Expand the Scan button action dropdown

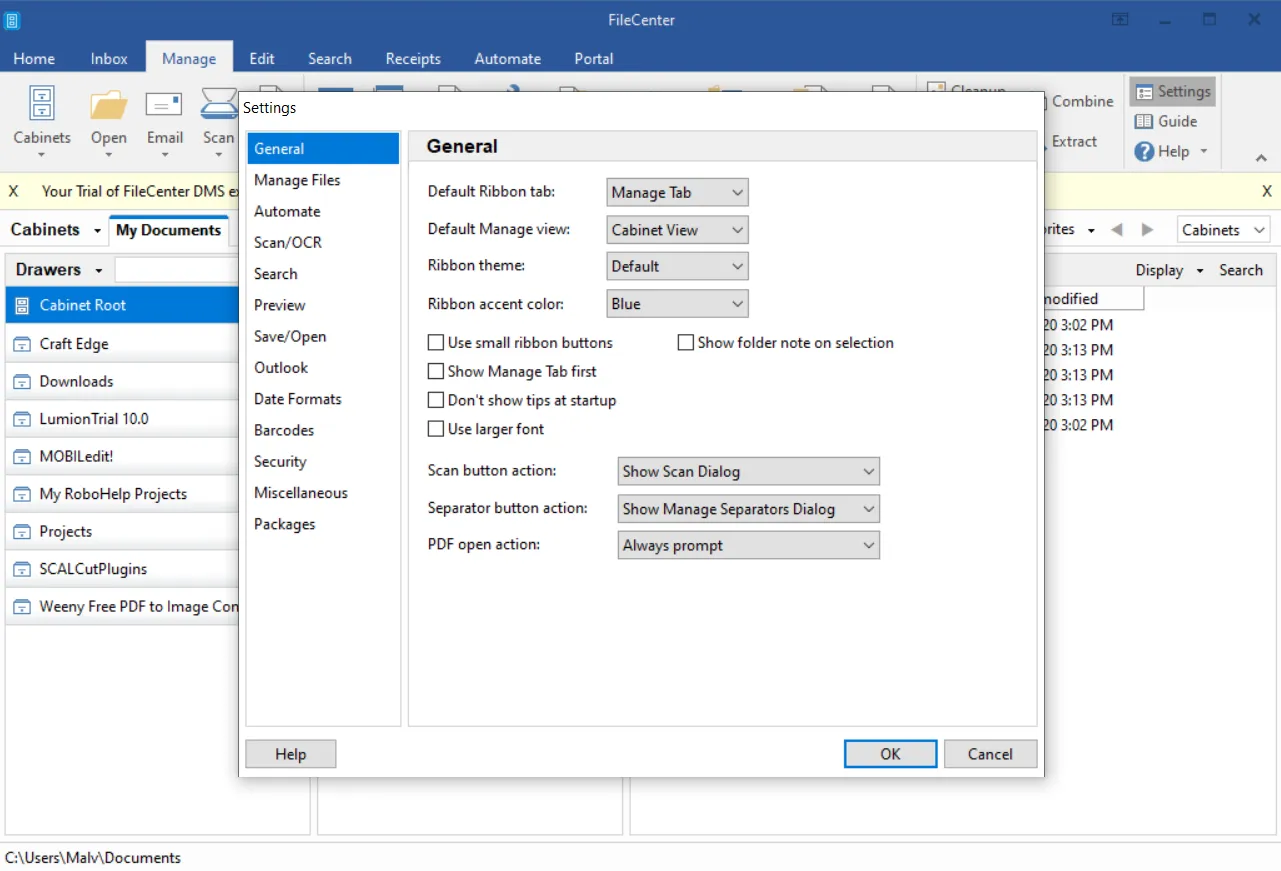pos(748,472)
